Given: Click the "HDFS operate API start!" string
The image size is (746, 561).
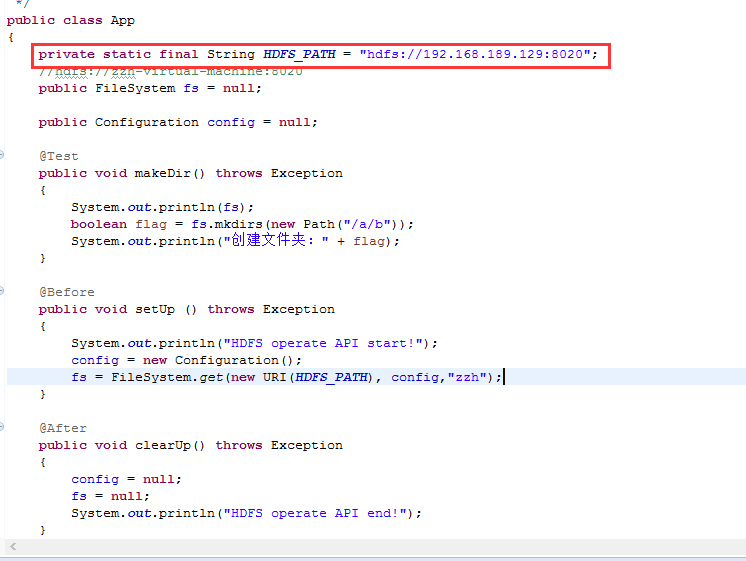Looking at the screenshot, I should (x=324, y=344).
